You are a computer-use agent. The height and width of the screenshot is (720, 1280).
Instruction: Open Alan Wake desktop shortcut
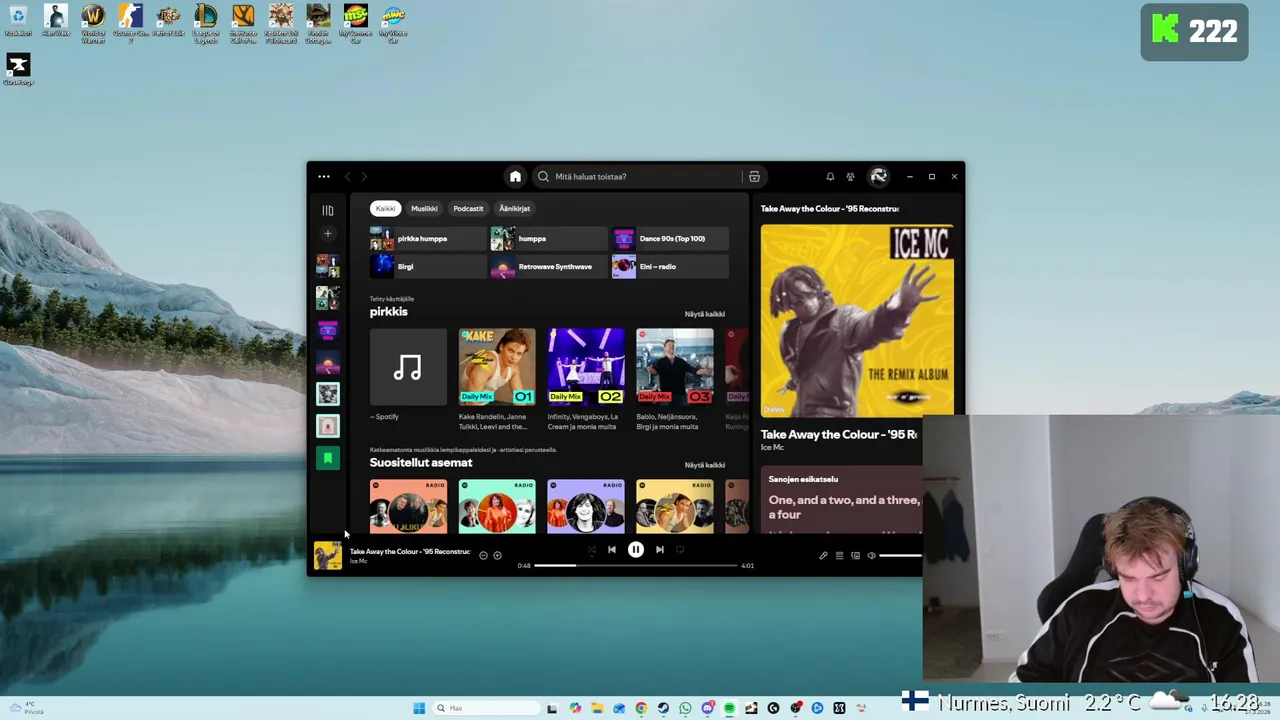(x=55, y=22)
